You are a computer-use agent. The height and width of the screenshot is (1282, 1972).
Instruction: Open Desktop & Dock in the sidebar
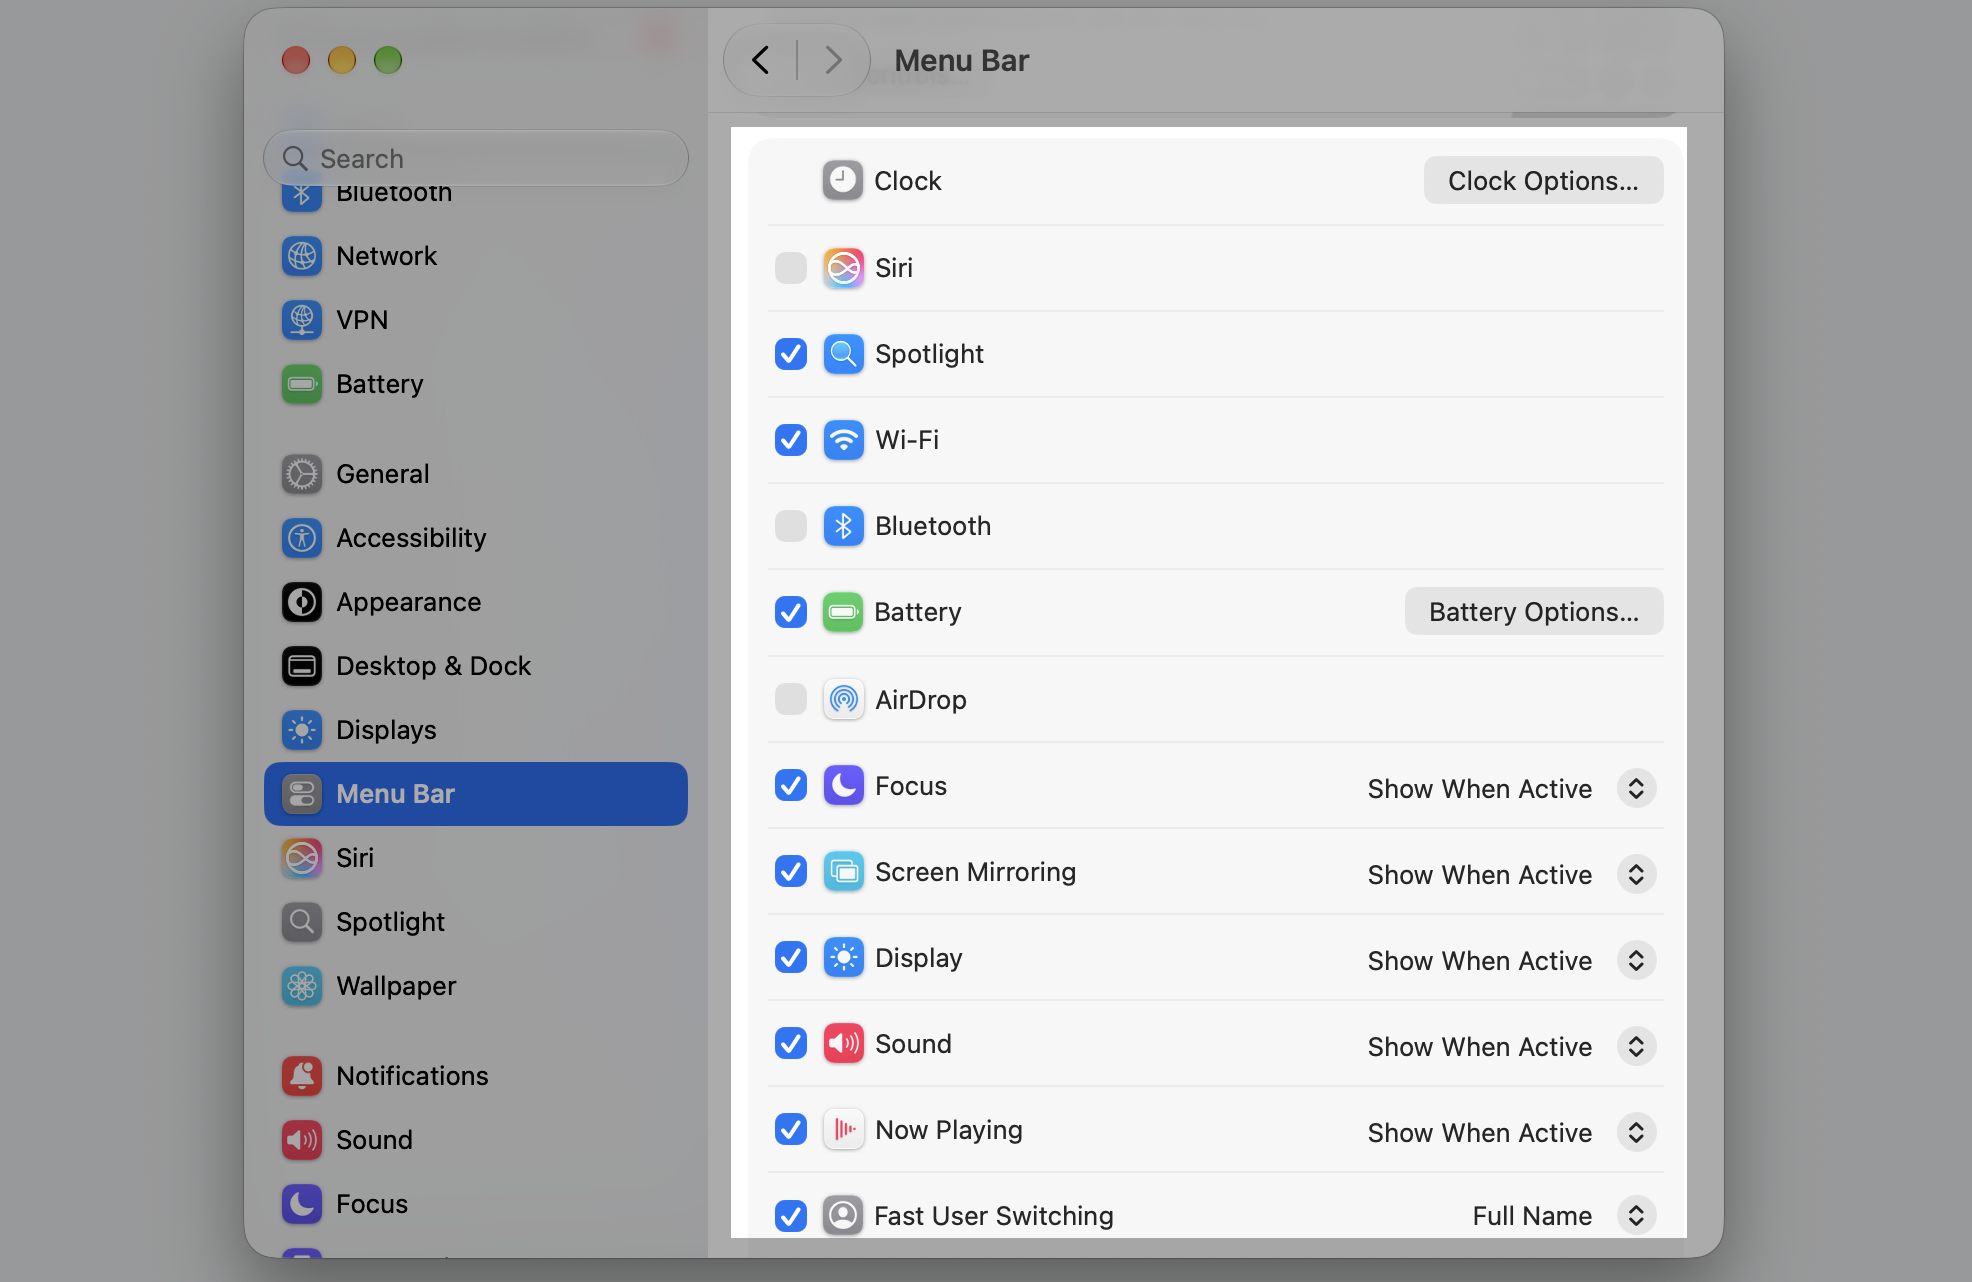pyautogui.click(x=476, y=666)
